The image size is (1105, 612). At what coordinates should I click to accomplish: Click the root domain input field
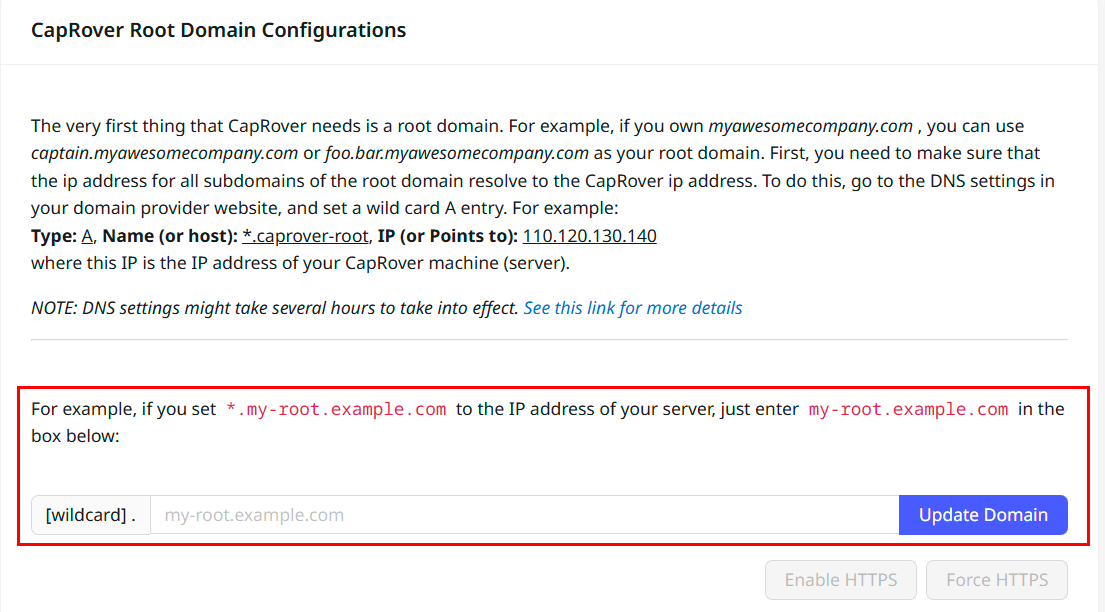click(524, 515)
